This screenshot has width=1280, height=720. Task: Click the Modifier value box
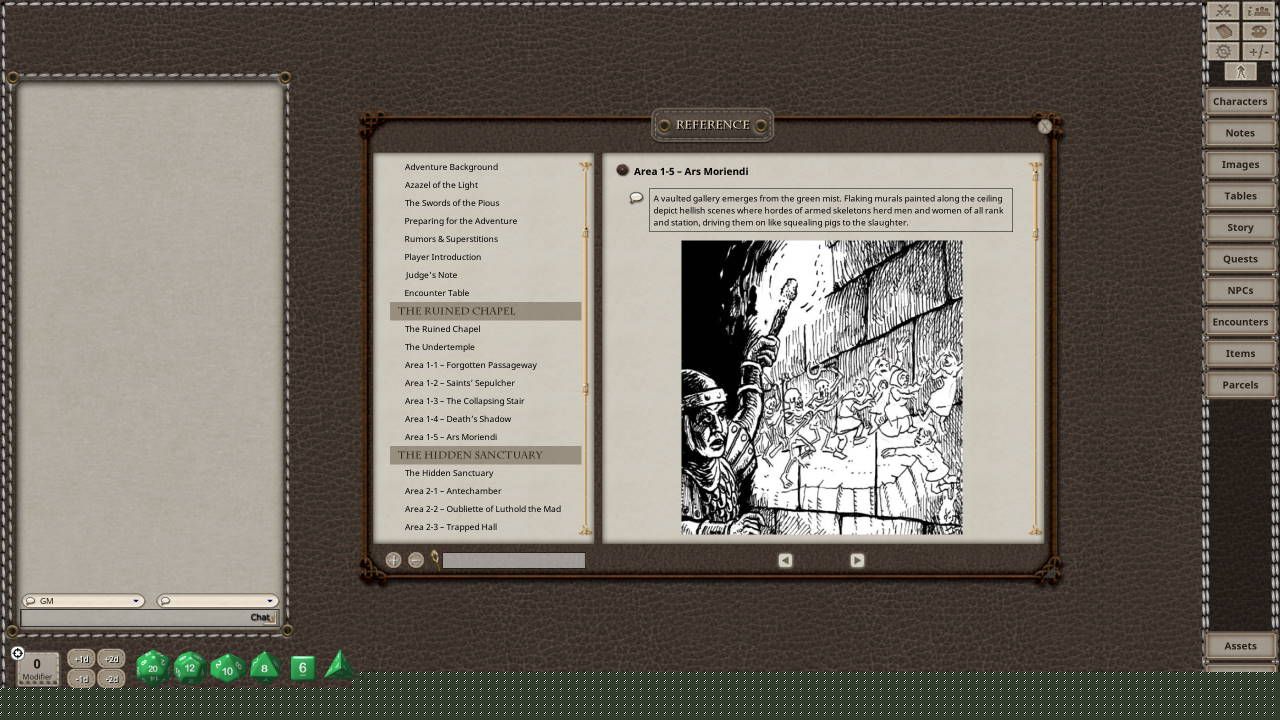click(38, 668)
